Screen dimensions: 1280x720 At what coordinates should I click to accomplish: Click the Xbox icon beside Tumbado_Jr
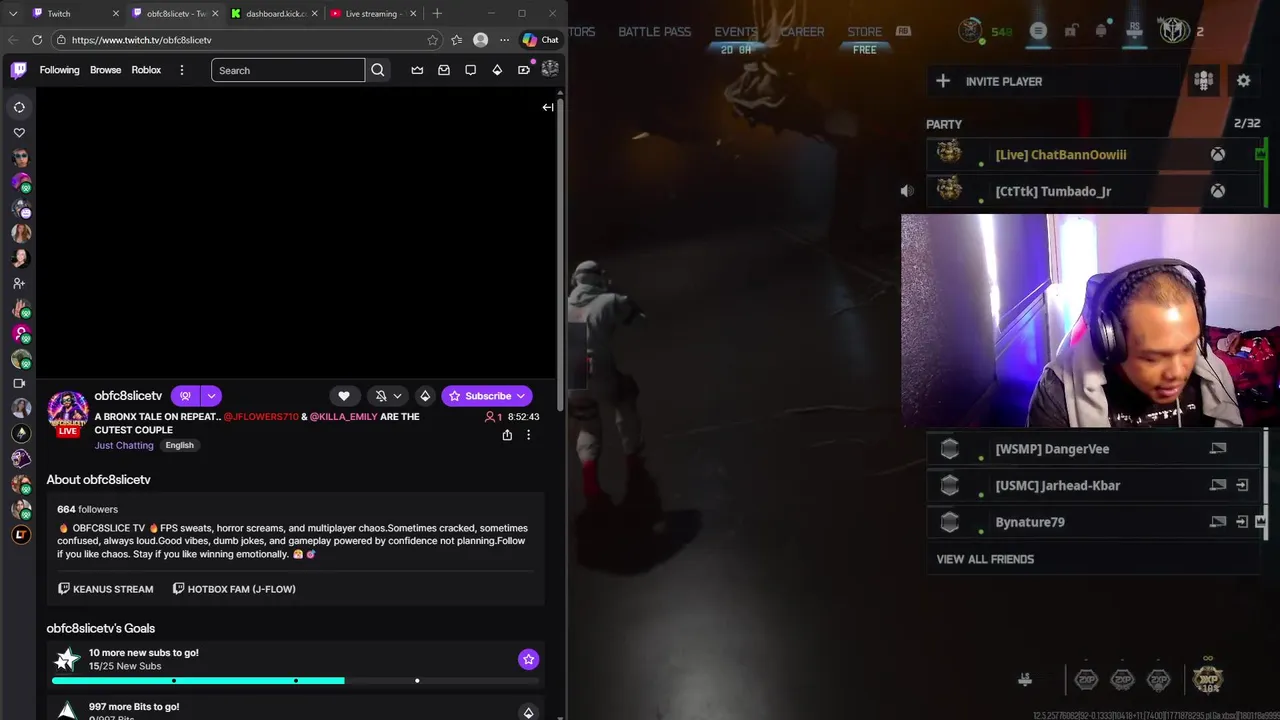point(1218,191)
